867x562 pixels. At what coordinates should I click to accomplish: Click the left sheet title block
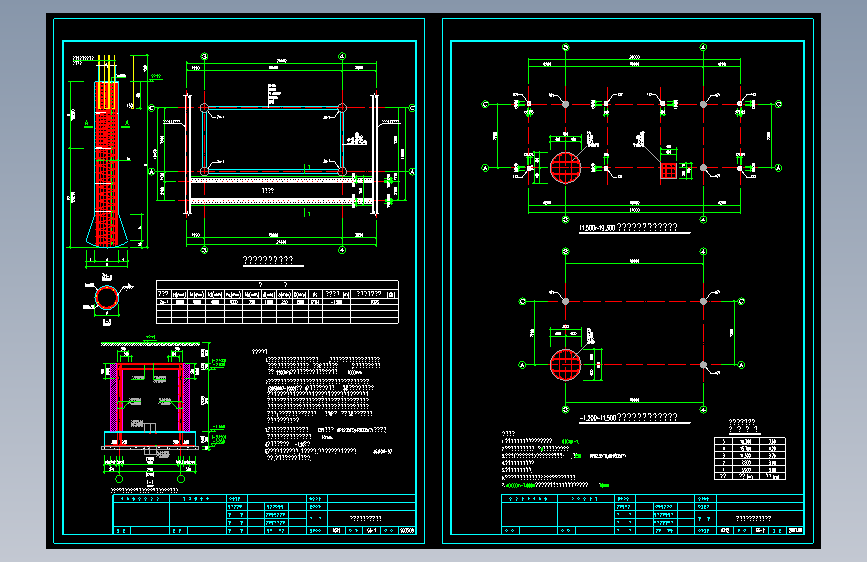[264, 514]
